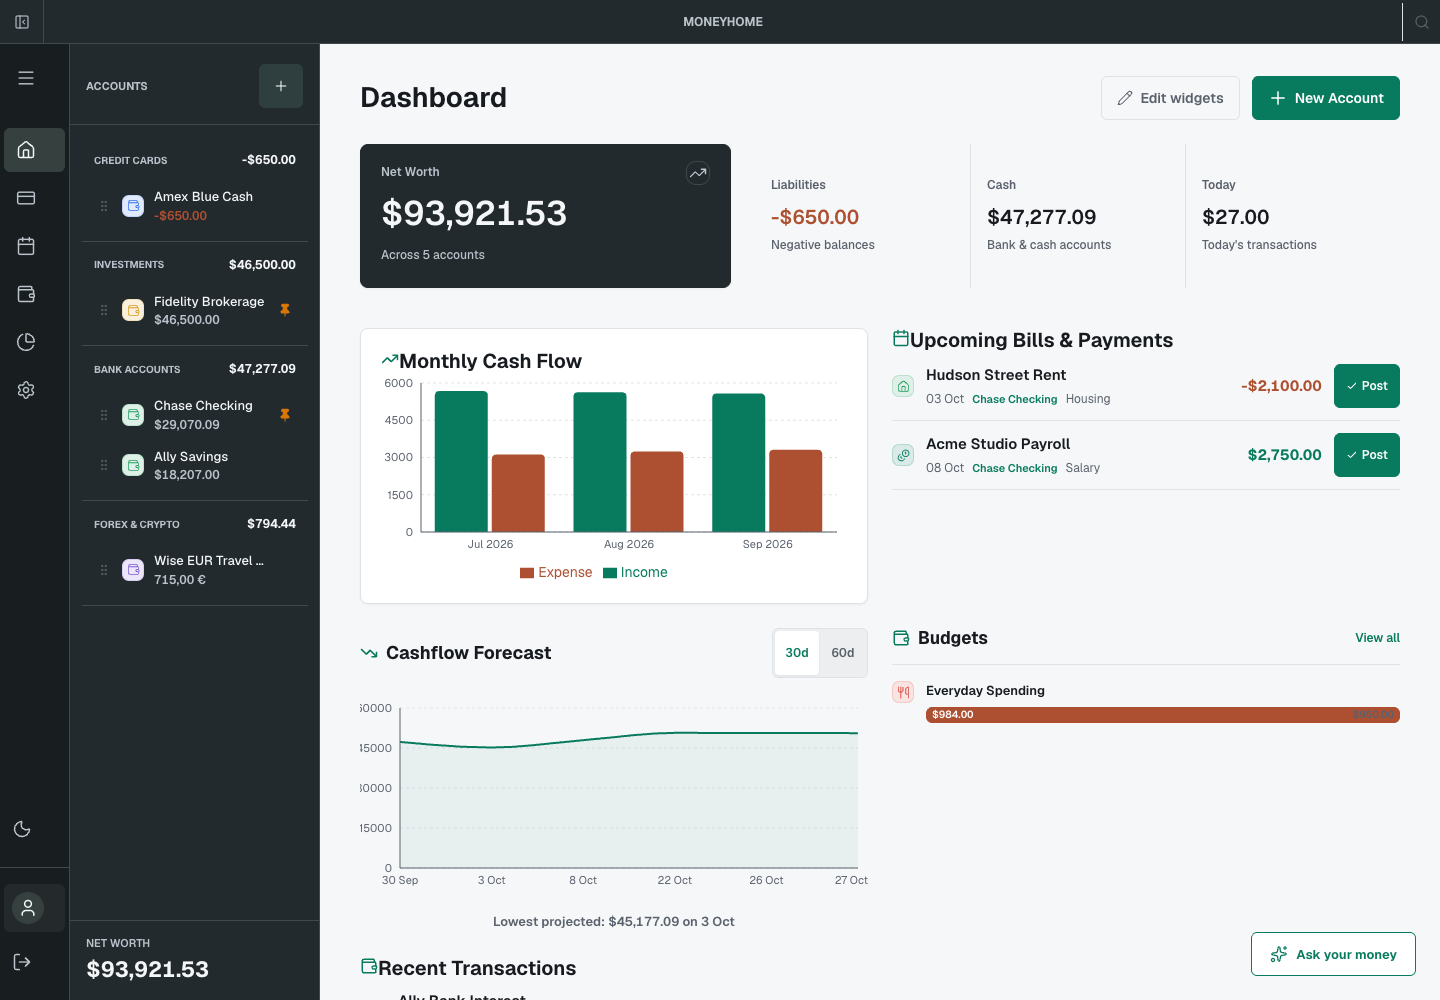This screenshot has height=1000, width=1440.
Task: Unpin the Chase Checking account
Action: (x=285, y=414)
